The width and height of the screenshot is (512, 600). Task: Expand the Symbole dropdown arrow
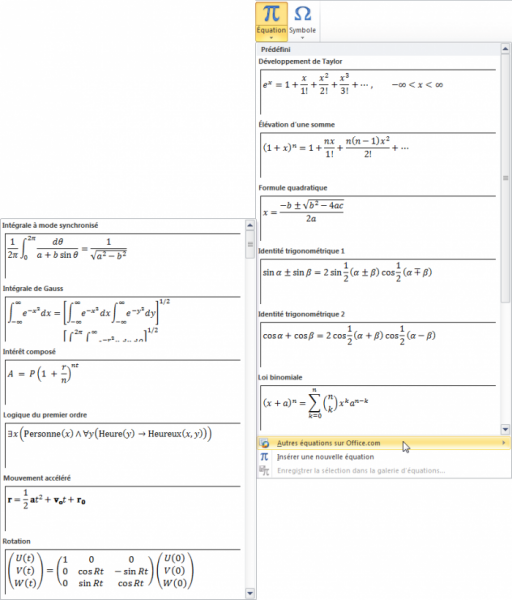click(x=302, y=38)
